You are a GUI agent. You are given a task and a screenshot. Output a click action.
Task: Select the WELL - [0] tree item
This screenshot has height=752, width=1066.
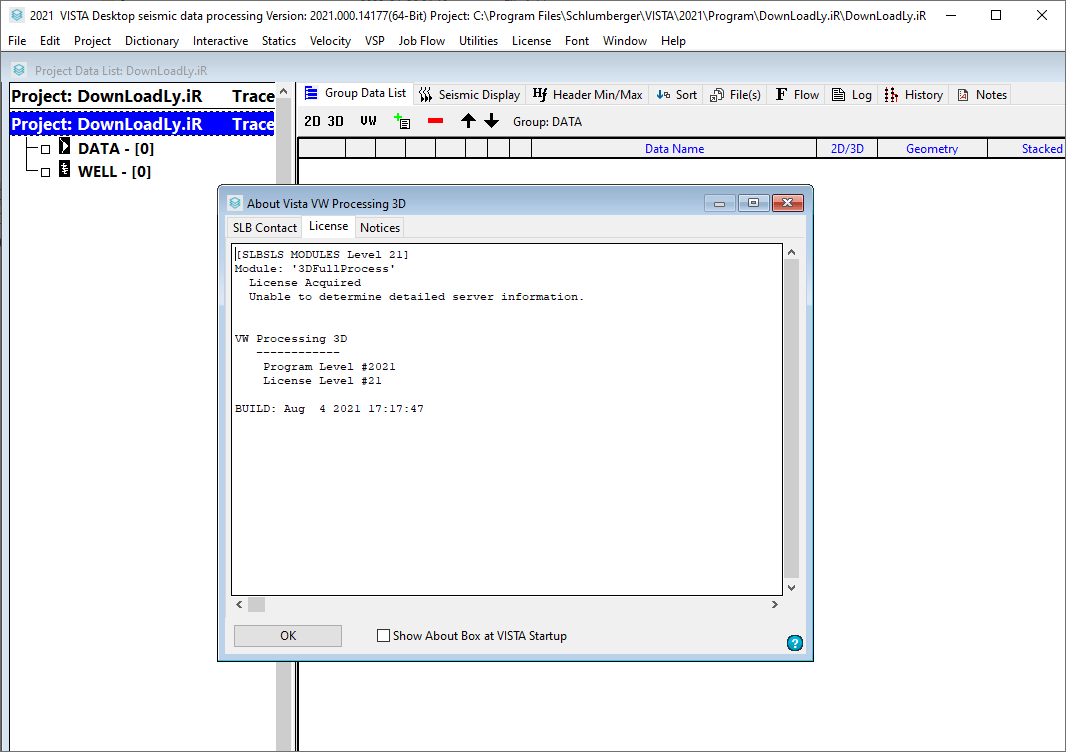[114, 171]
